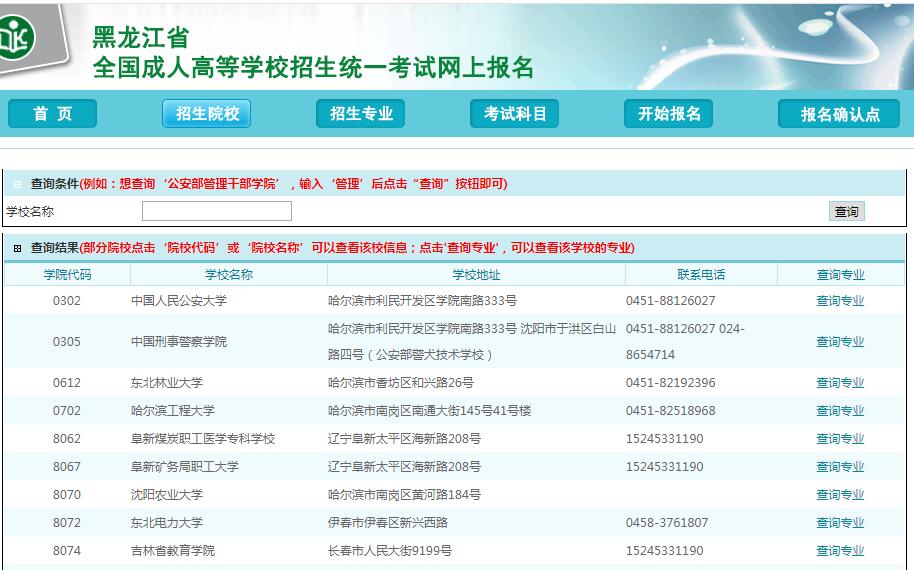Open the 招生专业 navigation tab

360,113
